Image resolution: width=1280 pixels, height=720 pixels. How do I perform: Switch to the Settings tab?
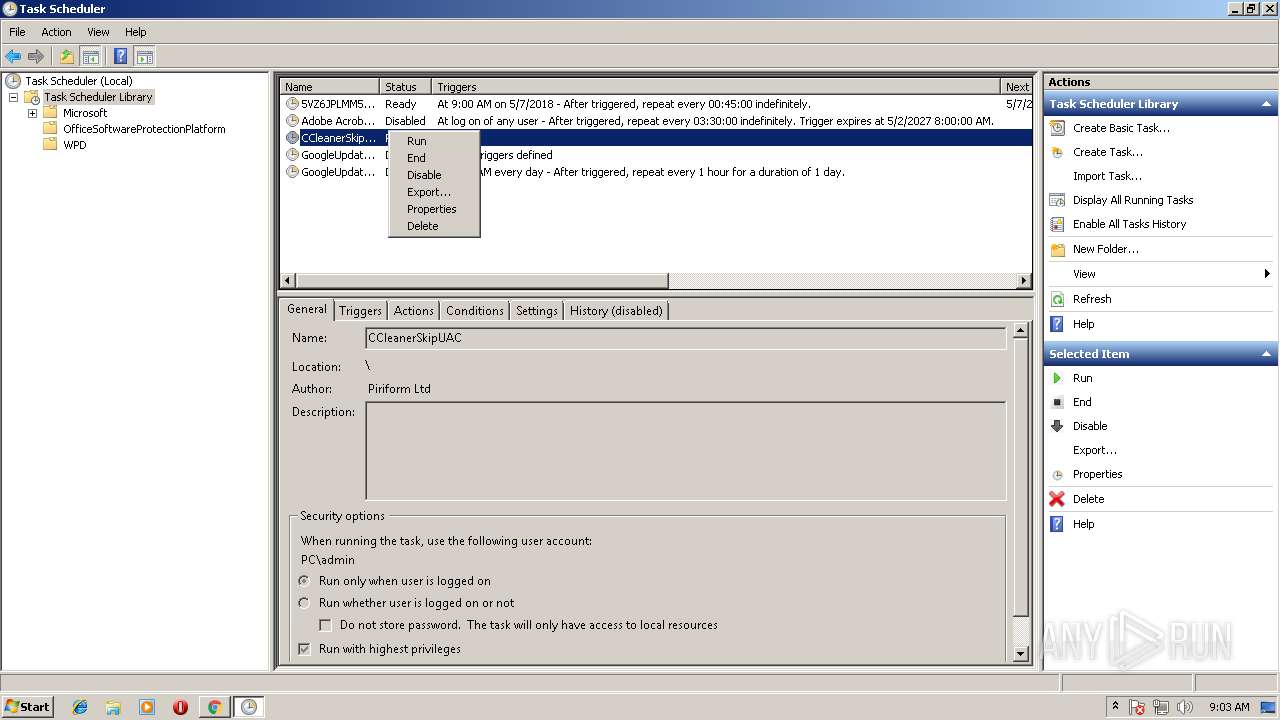pyautogui.click(x=537, y=311)
